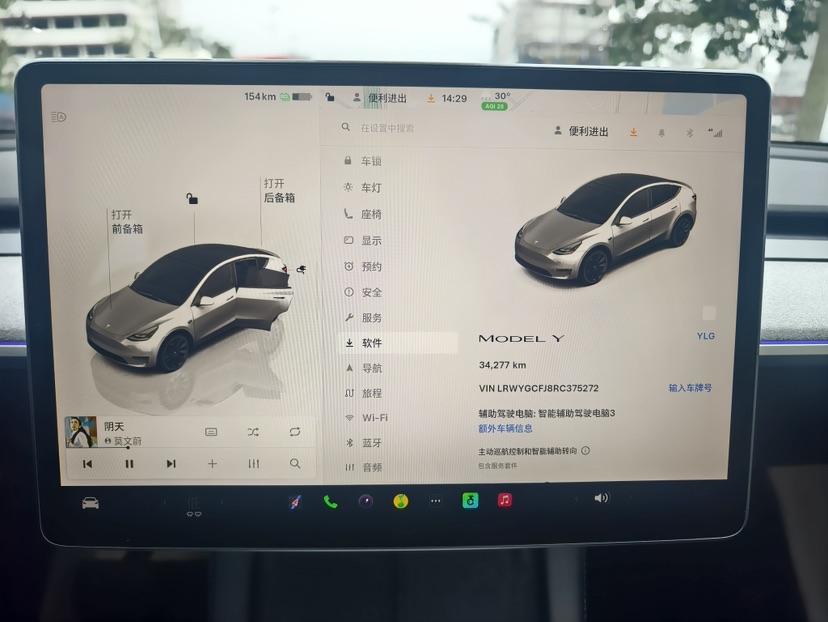Open the 旅程 (Trips) settings menu
This screenshot has width=828, height=622.
[363, 393]
